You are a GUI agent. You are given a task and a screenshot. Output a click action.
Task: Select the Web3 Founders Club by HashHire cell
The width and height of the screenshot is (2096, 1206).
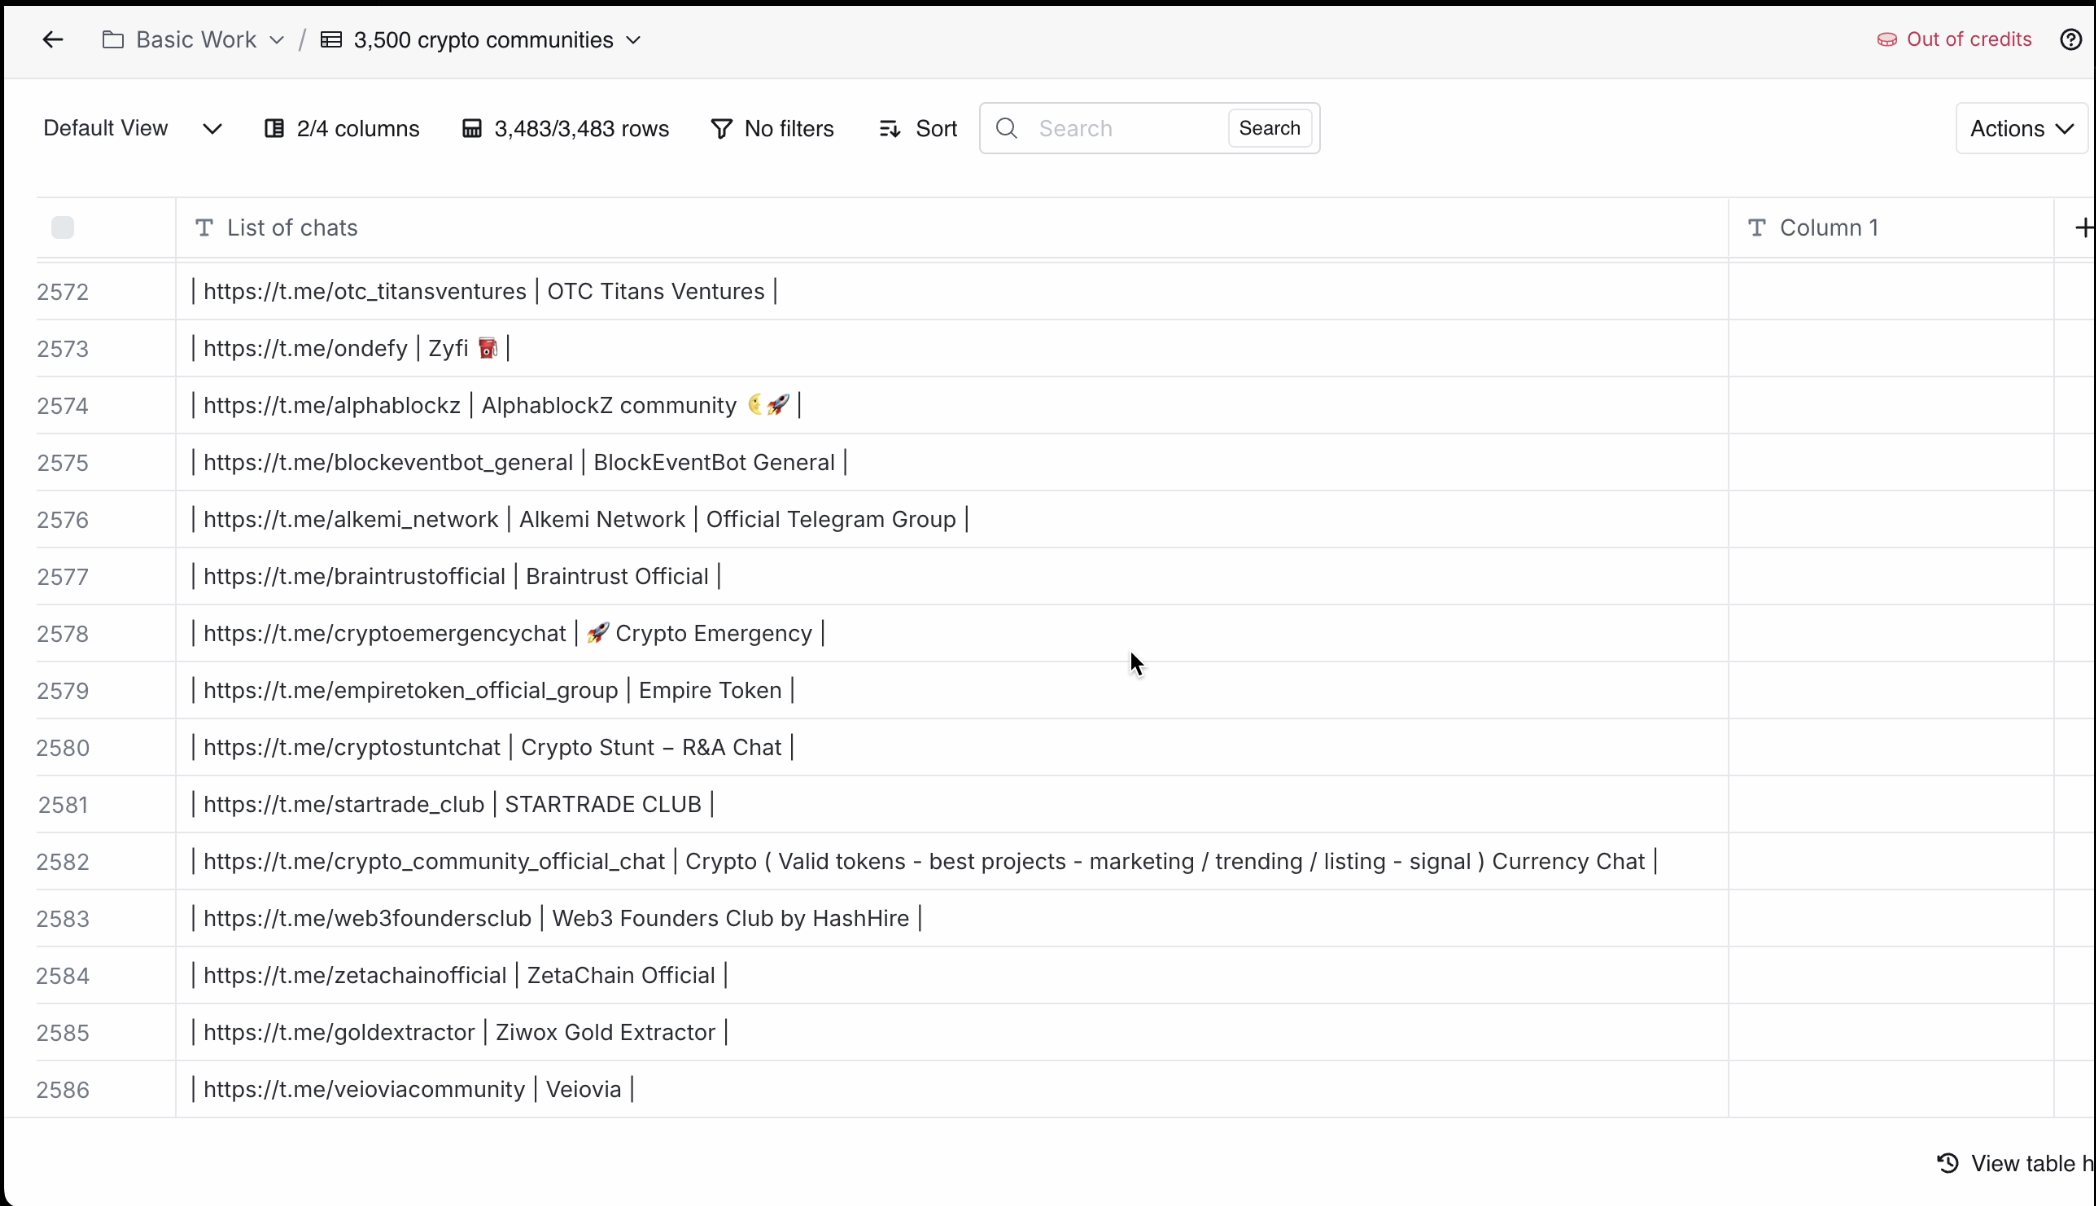[x=952, y=919]
